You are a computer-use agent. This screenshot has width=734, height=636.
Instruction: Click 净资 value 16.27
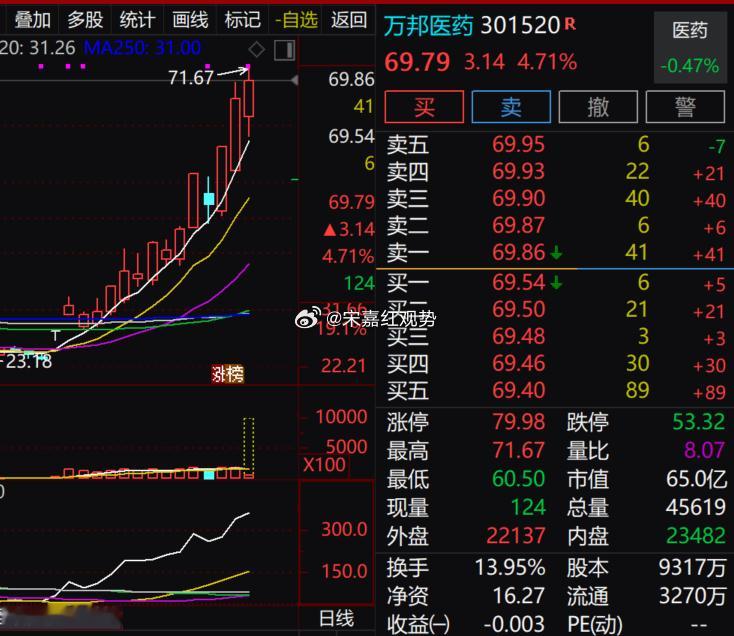(518, 596)
